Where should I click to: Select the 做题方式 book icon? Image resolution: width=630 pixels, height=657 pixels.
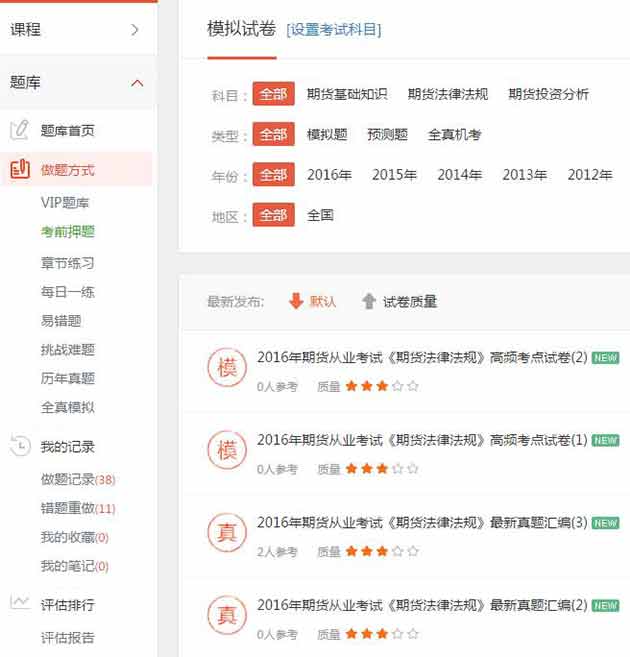[19, 169]
